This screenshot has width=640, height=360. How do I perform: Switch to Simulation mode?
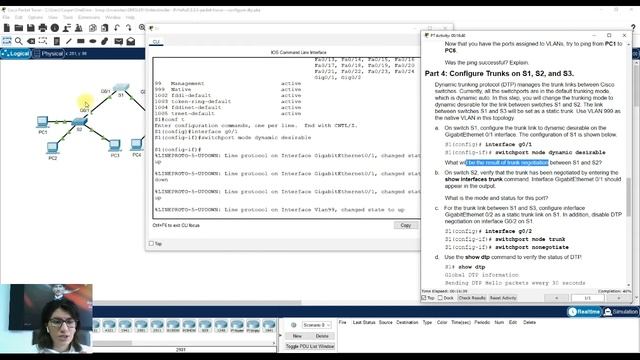(620, 312)
